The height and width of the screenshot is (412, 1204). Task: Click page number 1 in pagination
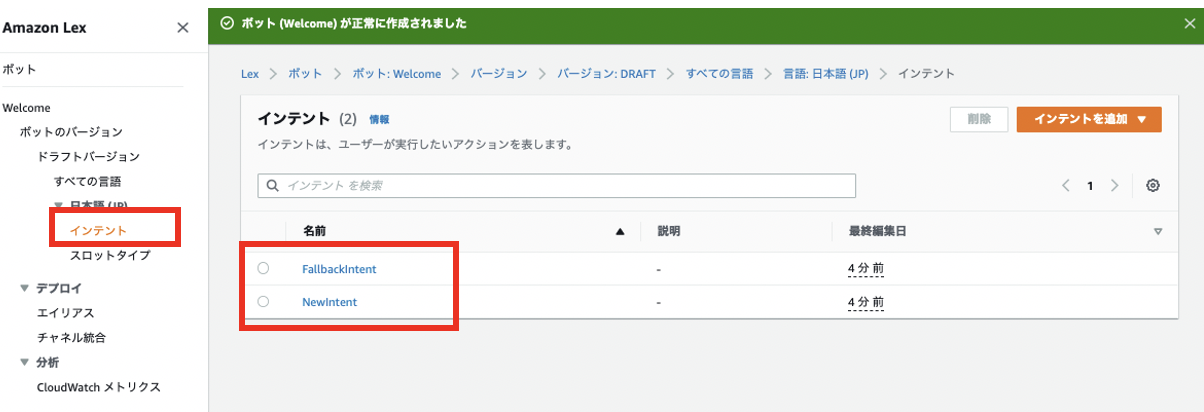tap(1090, 185)
